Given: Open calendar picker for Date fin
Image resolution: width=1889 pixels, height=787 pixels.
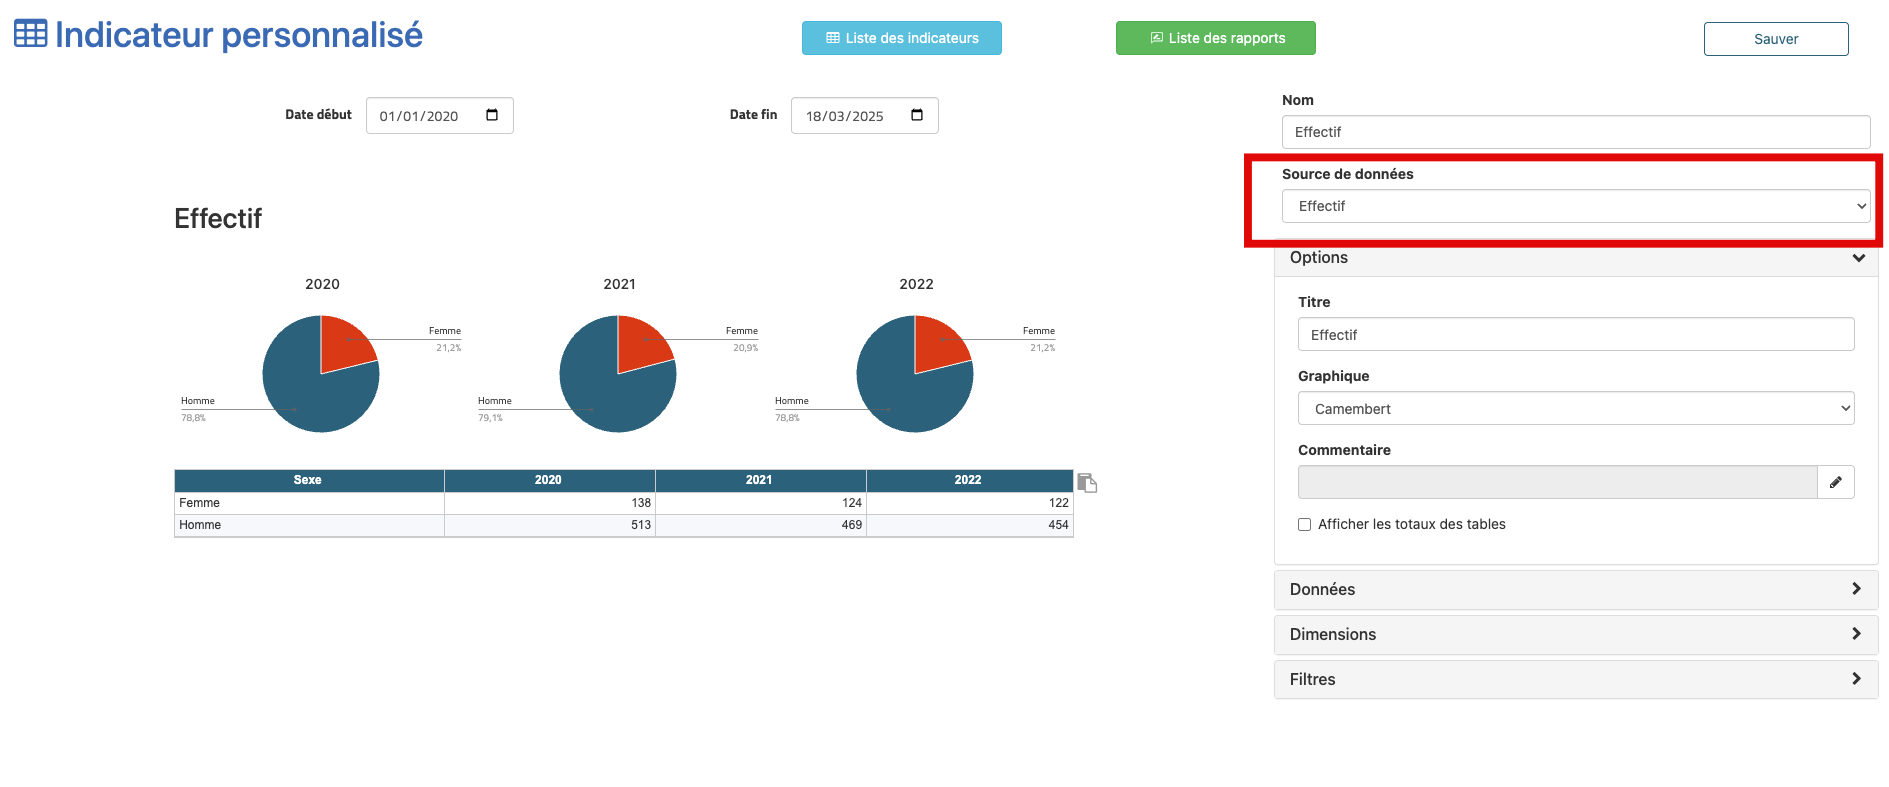Looking at the screenshot, I should [x=917, y=115].
